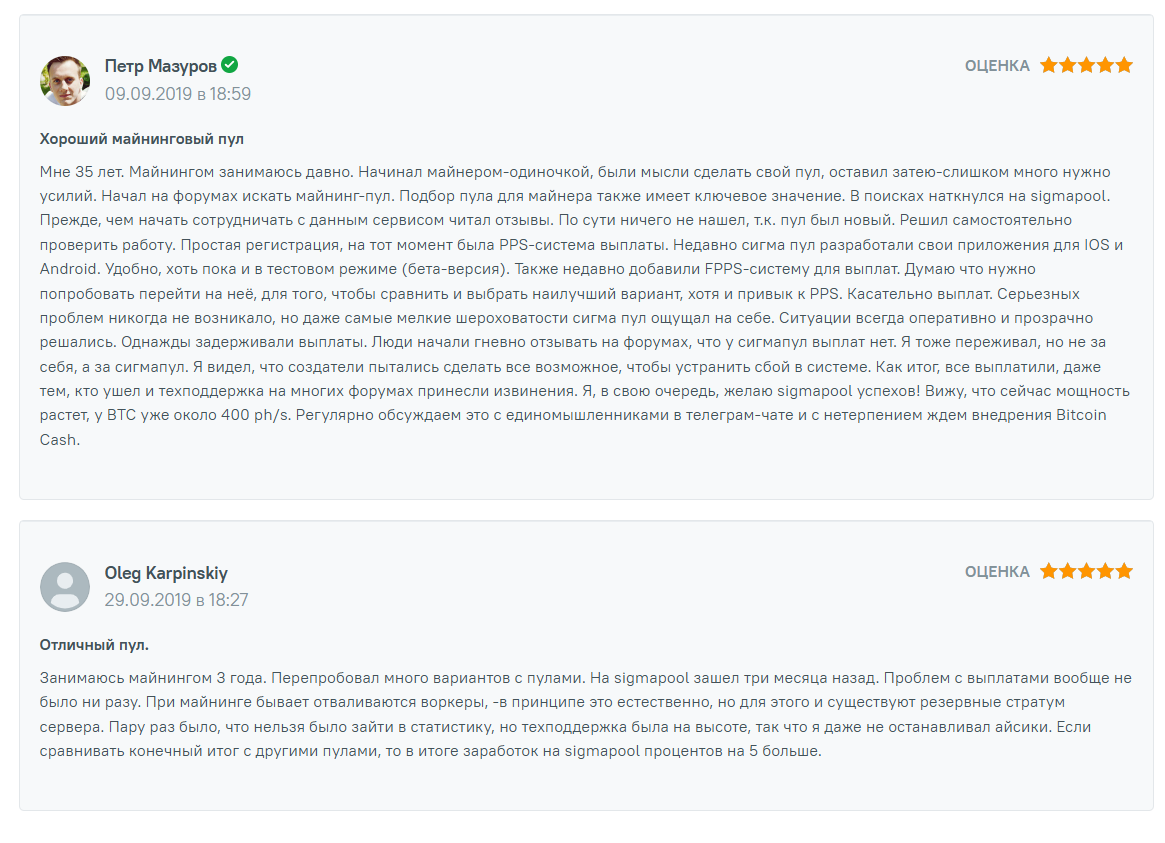Click first star in Петр Мазуров's rating
Image resolution: width=1165 pixels, height=843 pixels.
[x=1048, y=65]
